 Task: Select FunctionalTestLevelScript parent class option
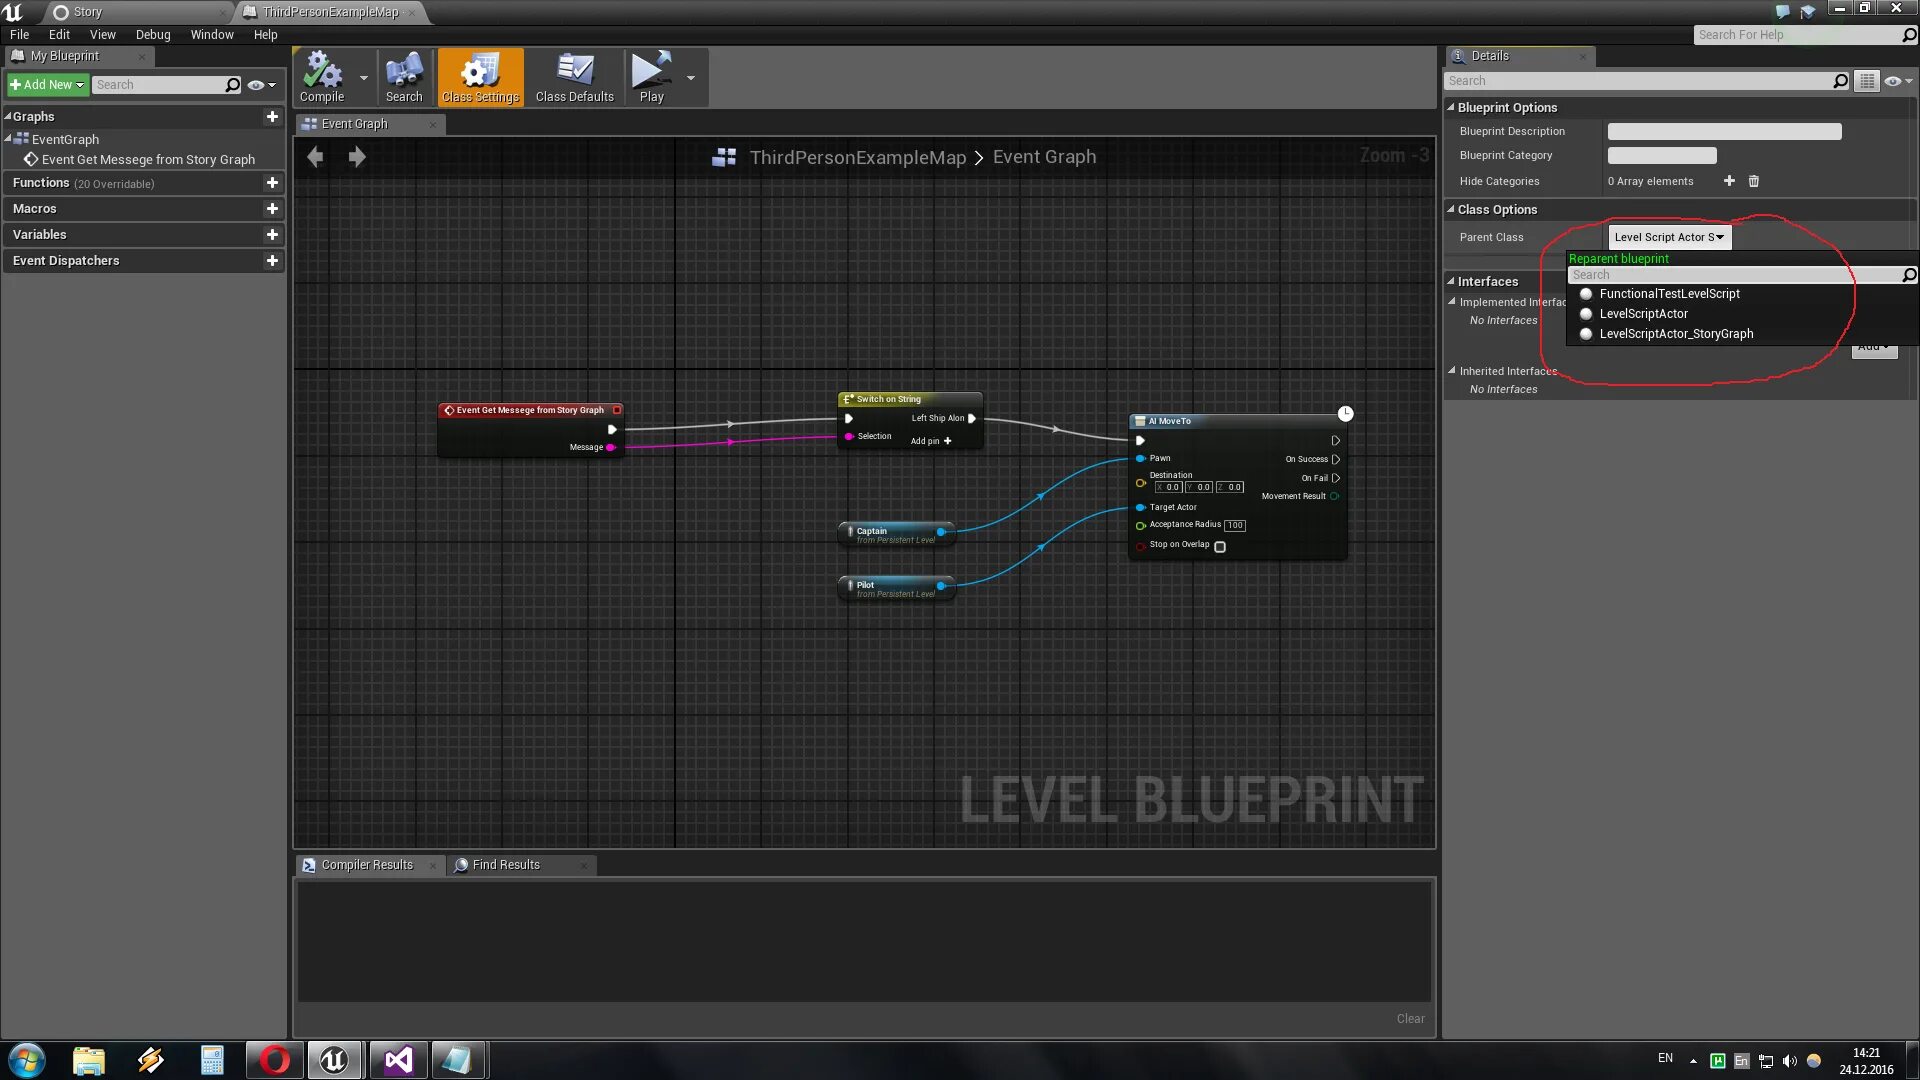pos(1669,294)
